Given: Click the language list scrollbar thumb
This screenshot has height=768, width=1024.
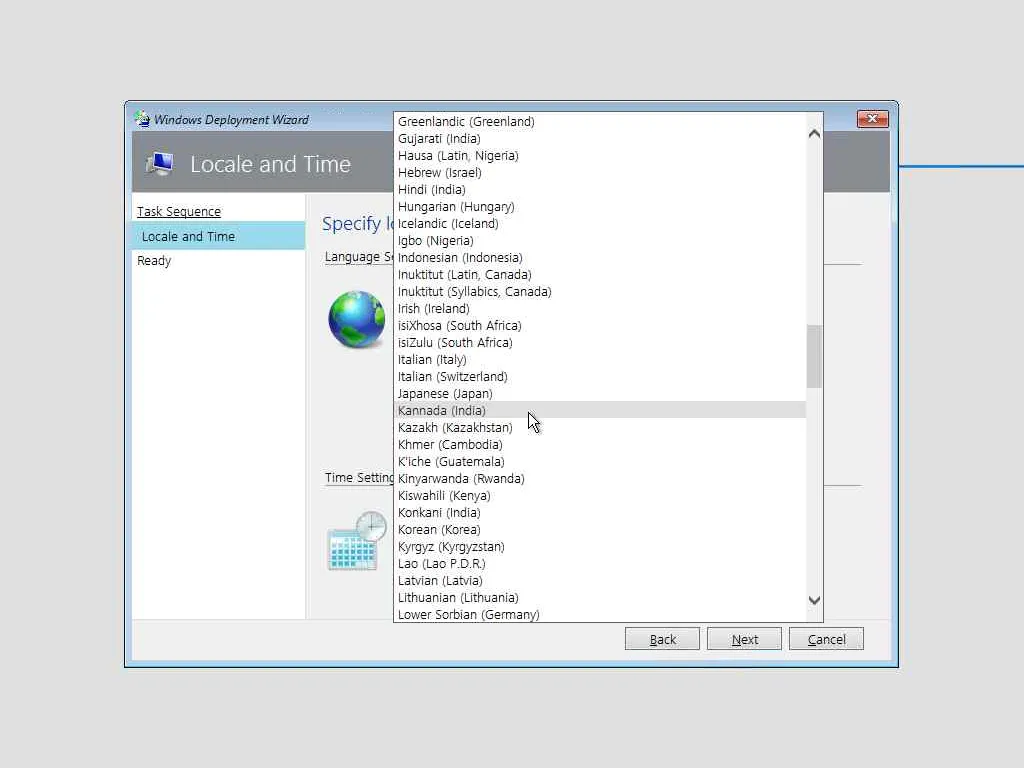Looking at the screenshot, I should (x=814, y=357).
